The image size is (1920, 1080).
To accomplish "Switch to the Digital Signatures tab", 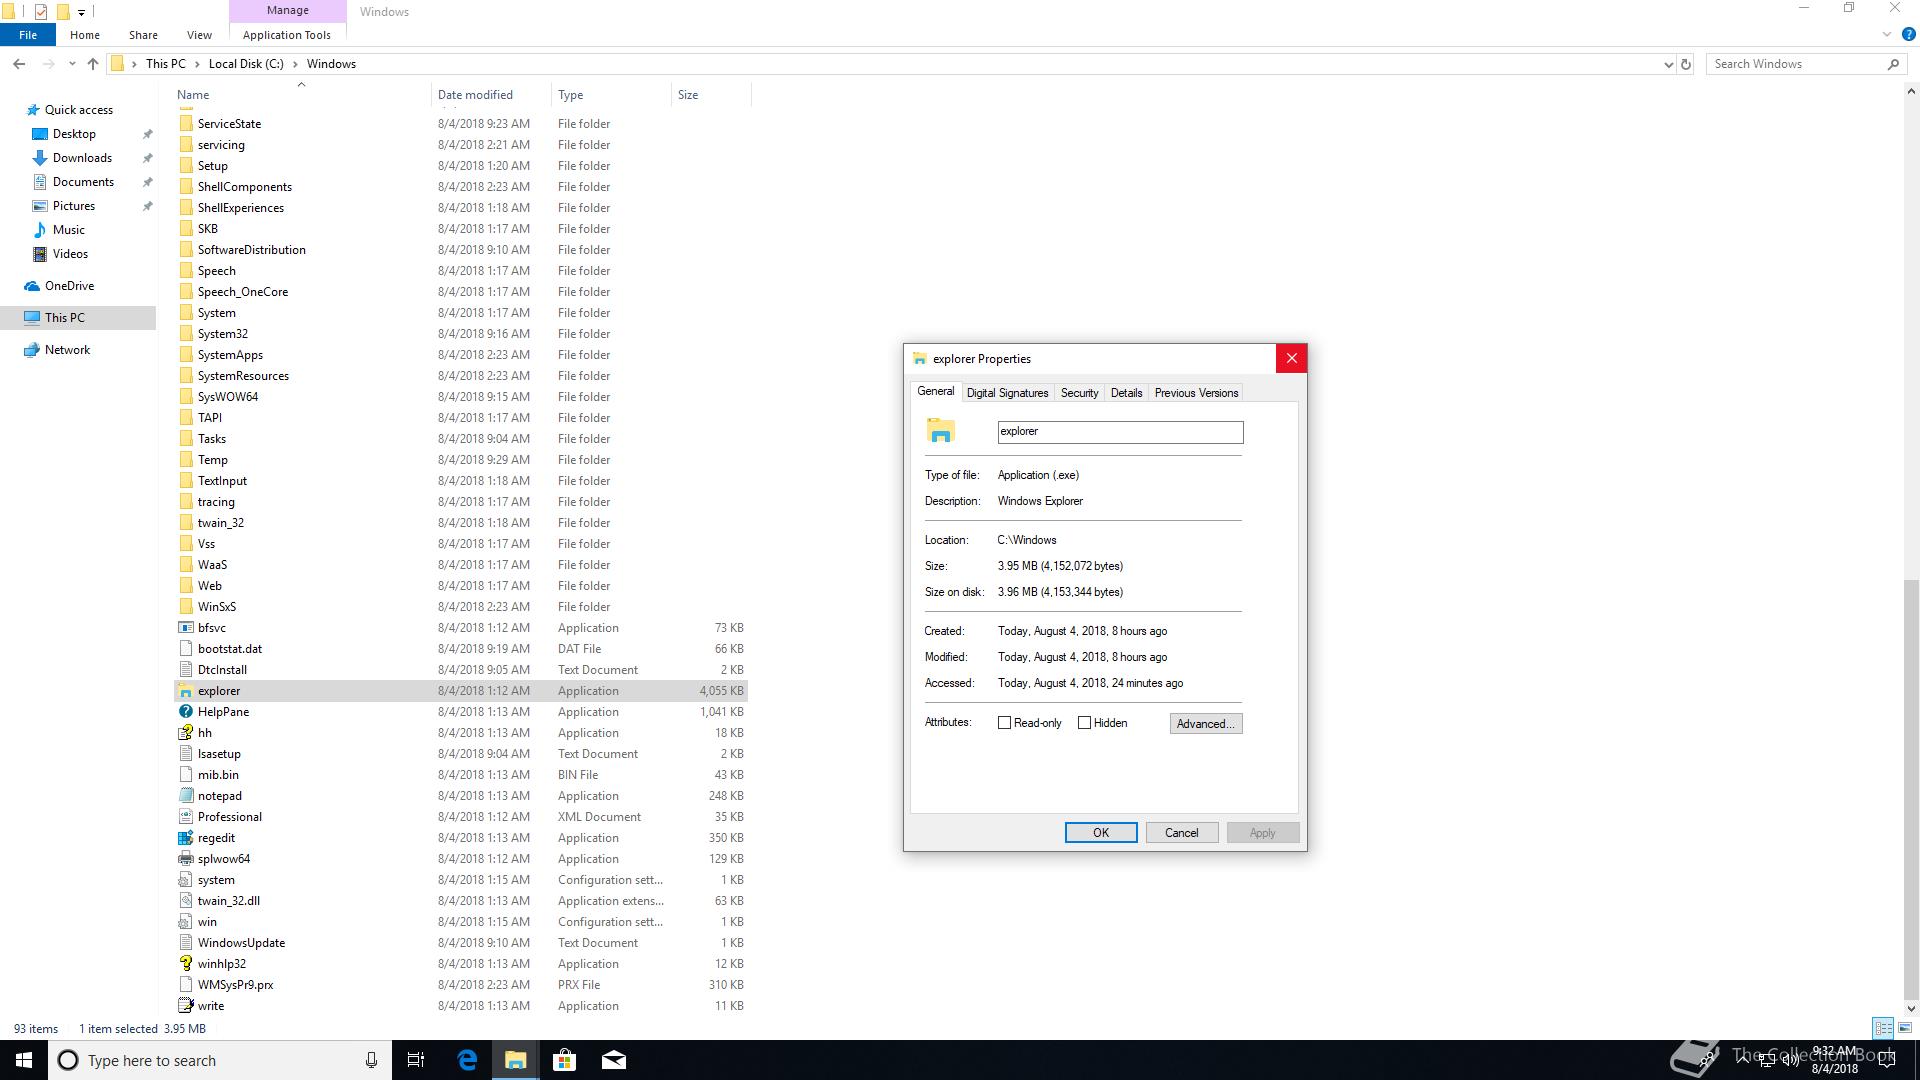I will coord(1007,393).
